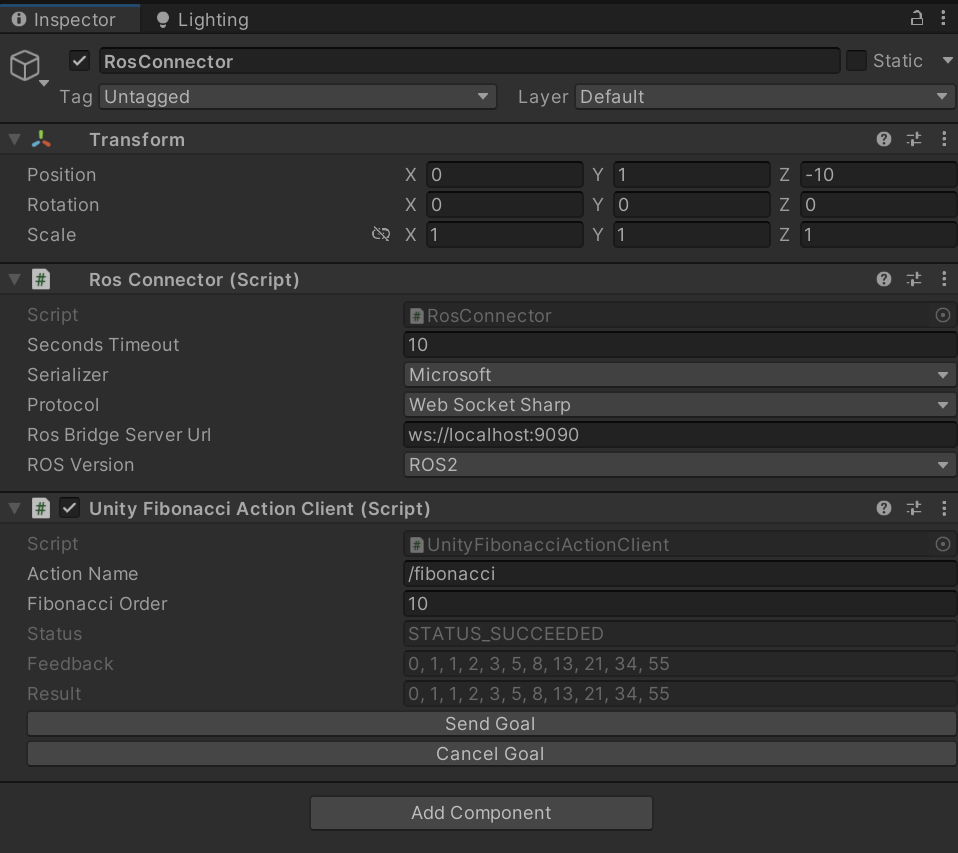Click RosConnector script object picker icon
The image size is (958, 853).
942,315
